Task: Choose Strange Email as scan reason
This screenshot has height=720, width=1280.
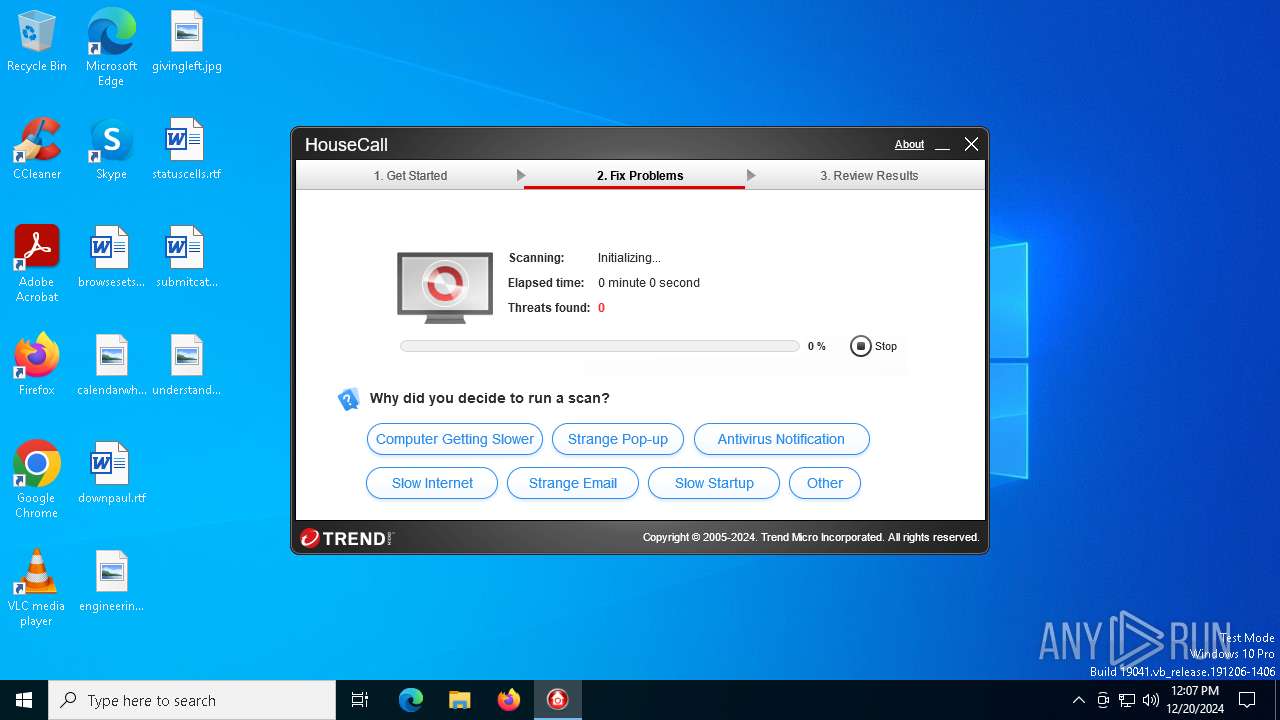Action: [x=573, y=483]
